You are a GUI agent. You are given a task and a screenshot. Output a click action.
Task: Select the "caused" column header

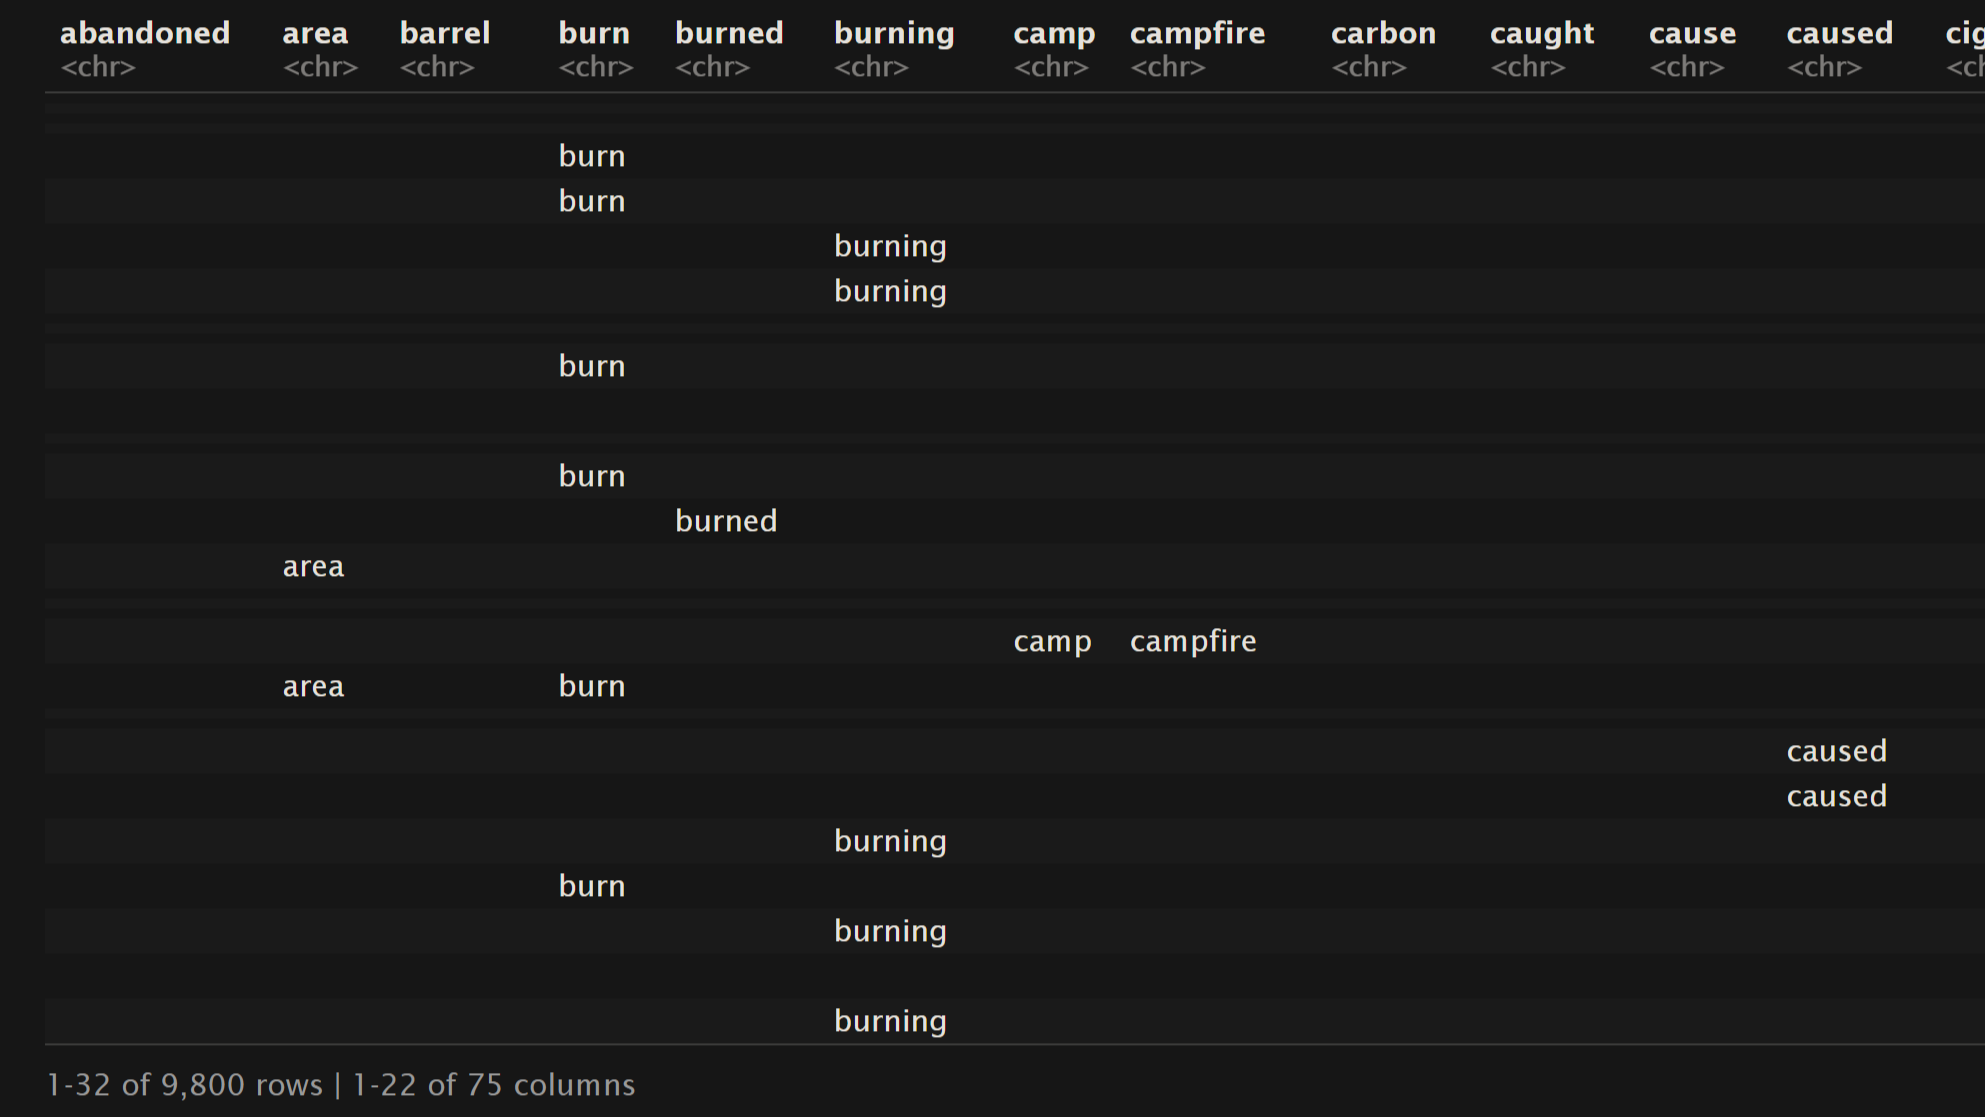(1839, 34)
